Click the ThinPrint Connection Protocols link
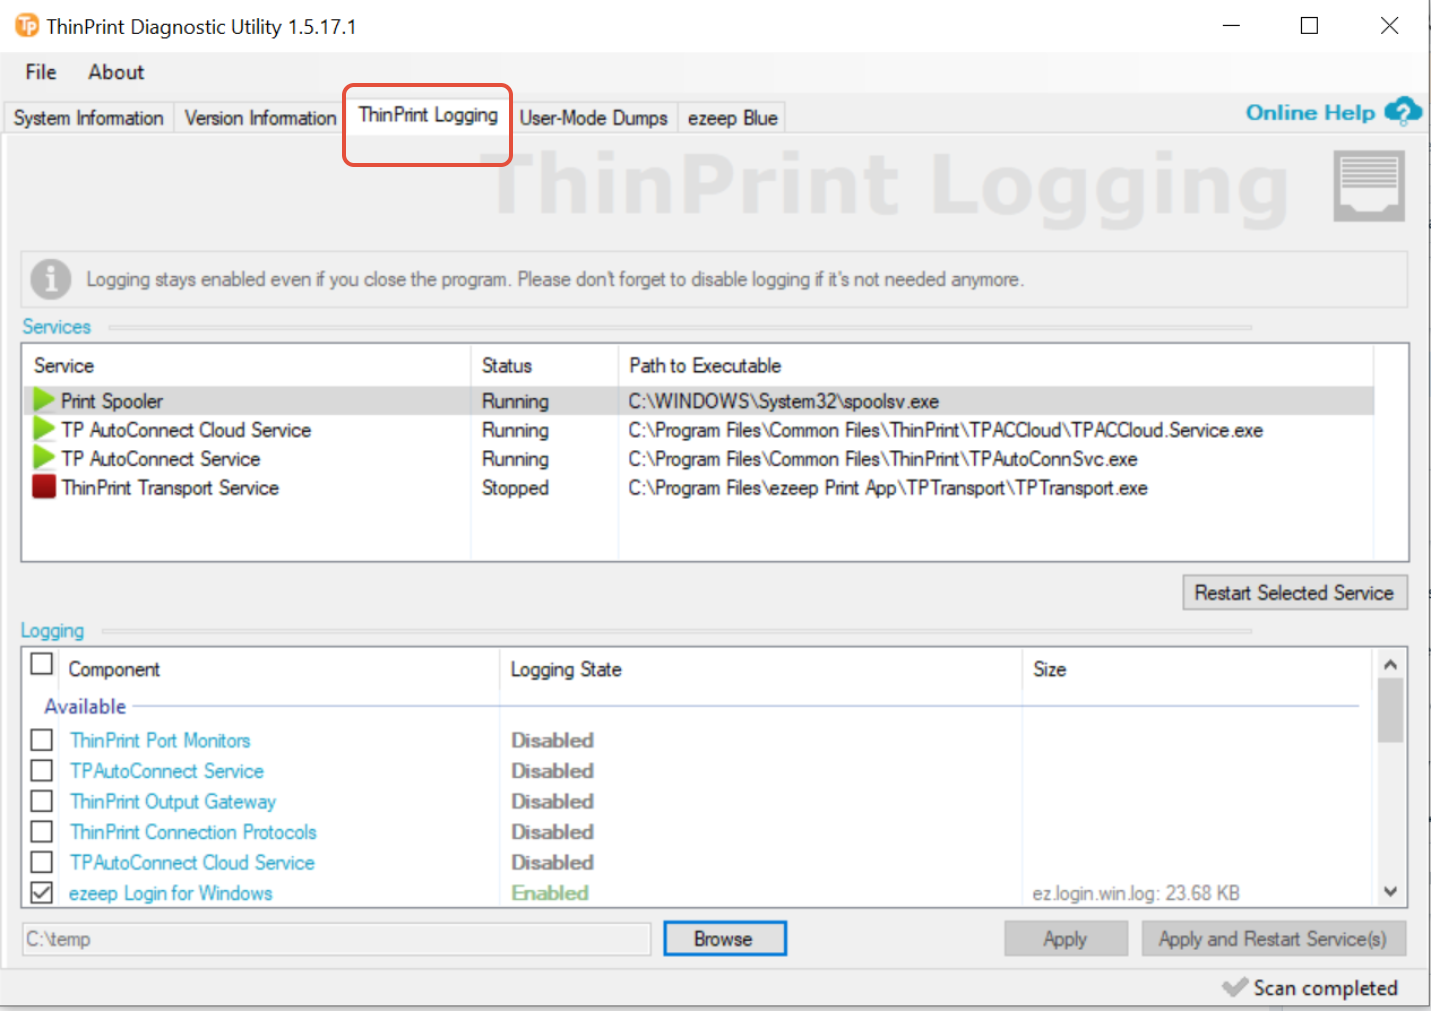The width and height of the screenshot is (1431, 1011). coord(193,832)
